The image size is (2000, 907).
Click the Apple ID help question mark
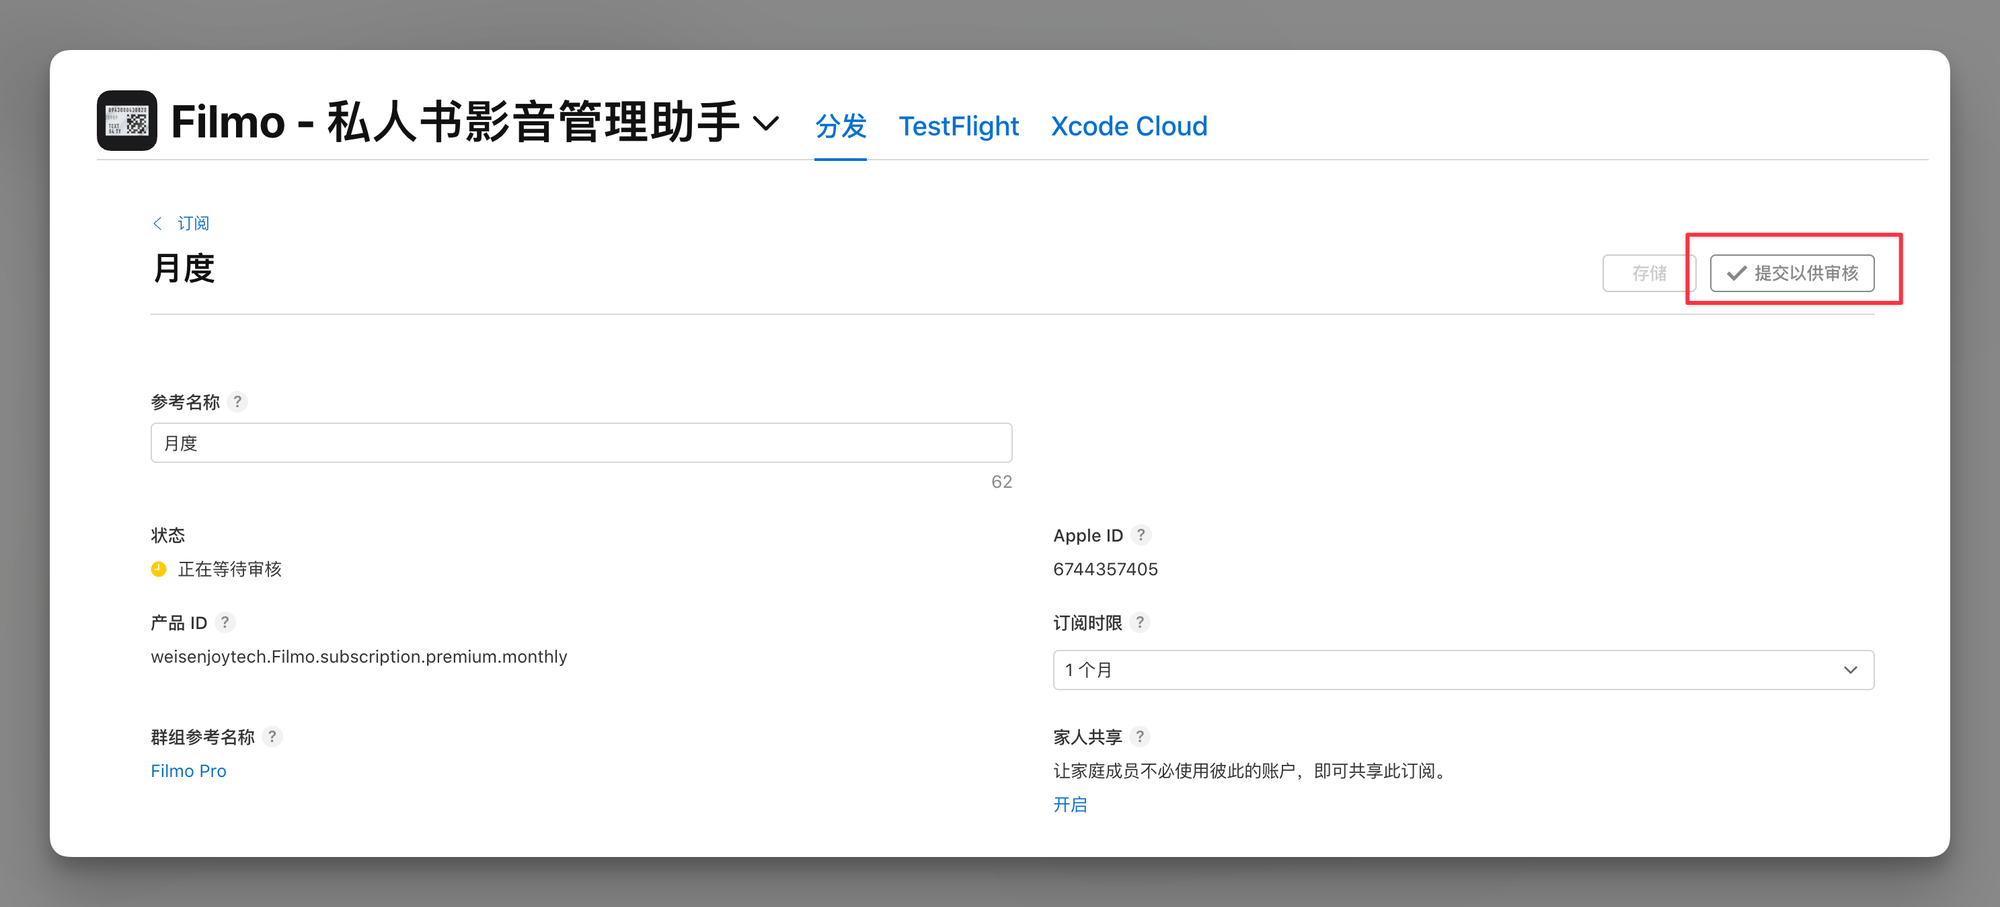(1141, 535)
